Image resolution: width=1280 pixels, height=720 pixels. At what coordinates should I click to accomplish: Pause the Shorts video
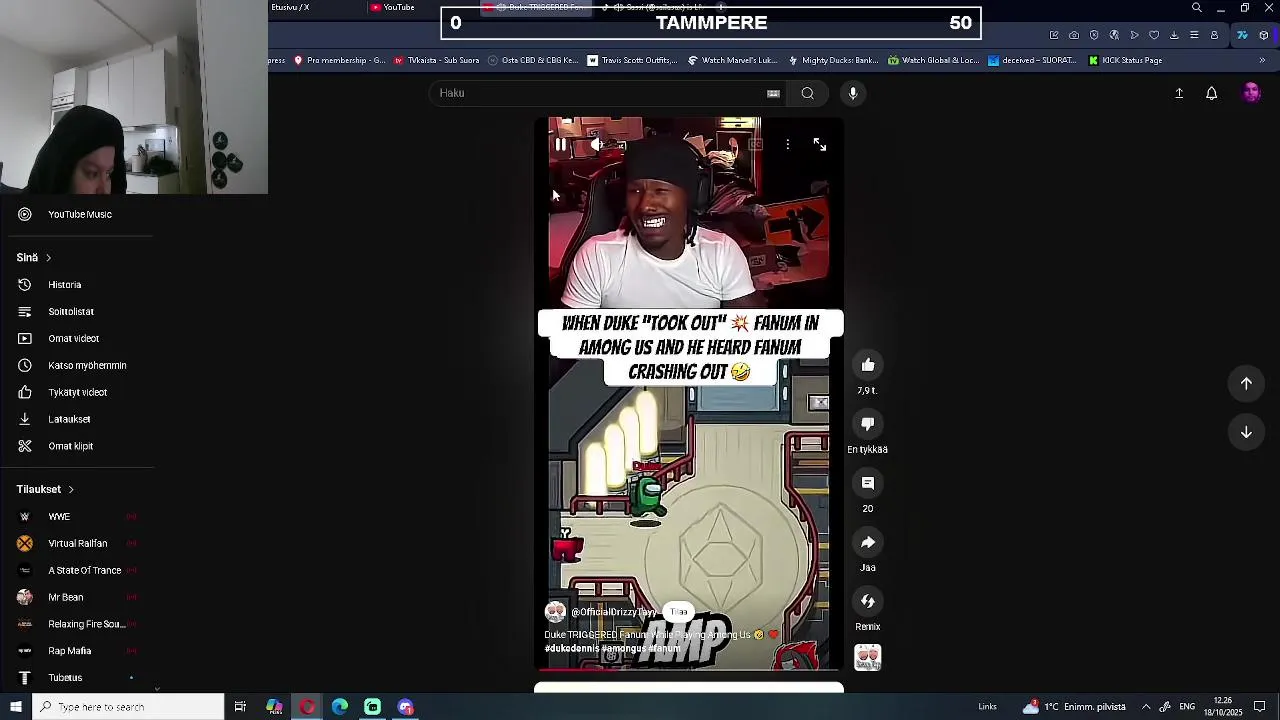coord(561,145)
